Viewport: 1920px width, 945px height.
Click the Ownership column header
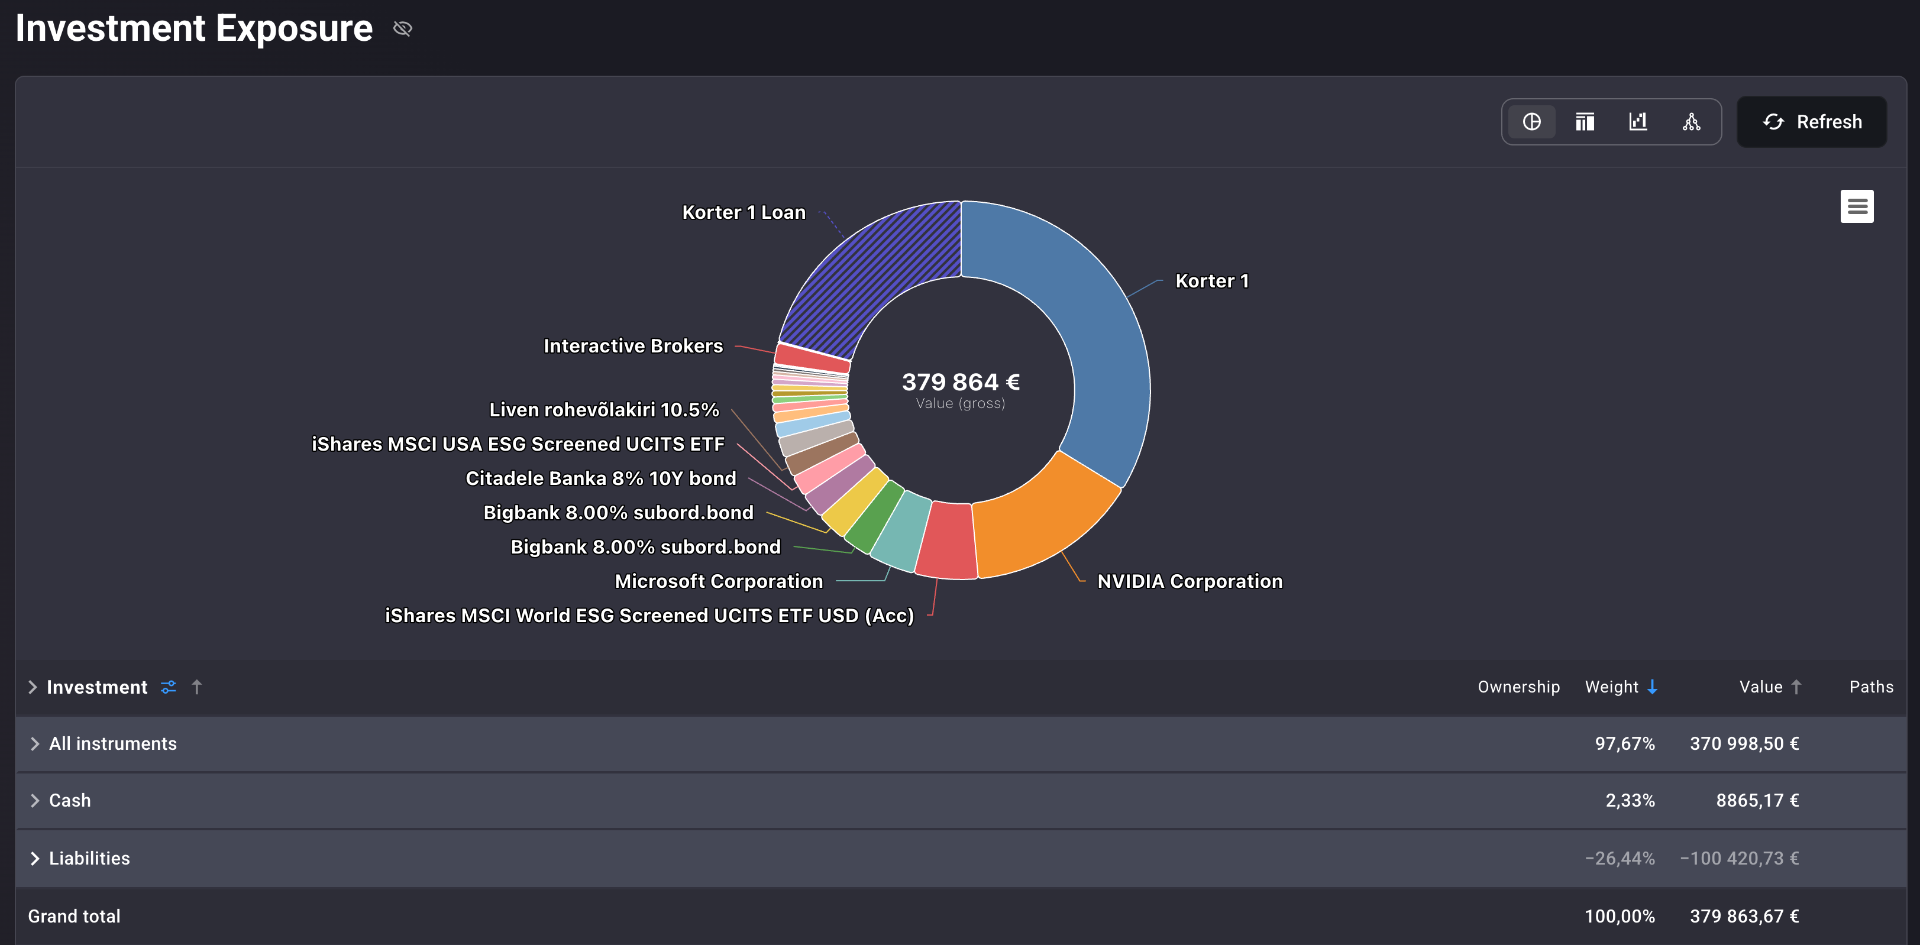coord(1518,687)
